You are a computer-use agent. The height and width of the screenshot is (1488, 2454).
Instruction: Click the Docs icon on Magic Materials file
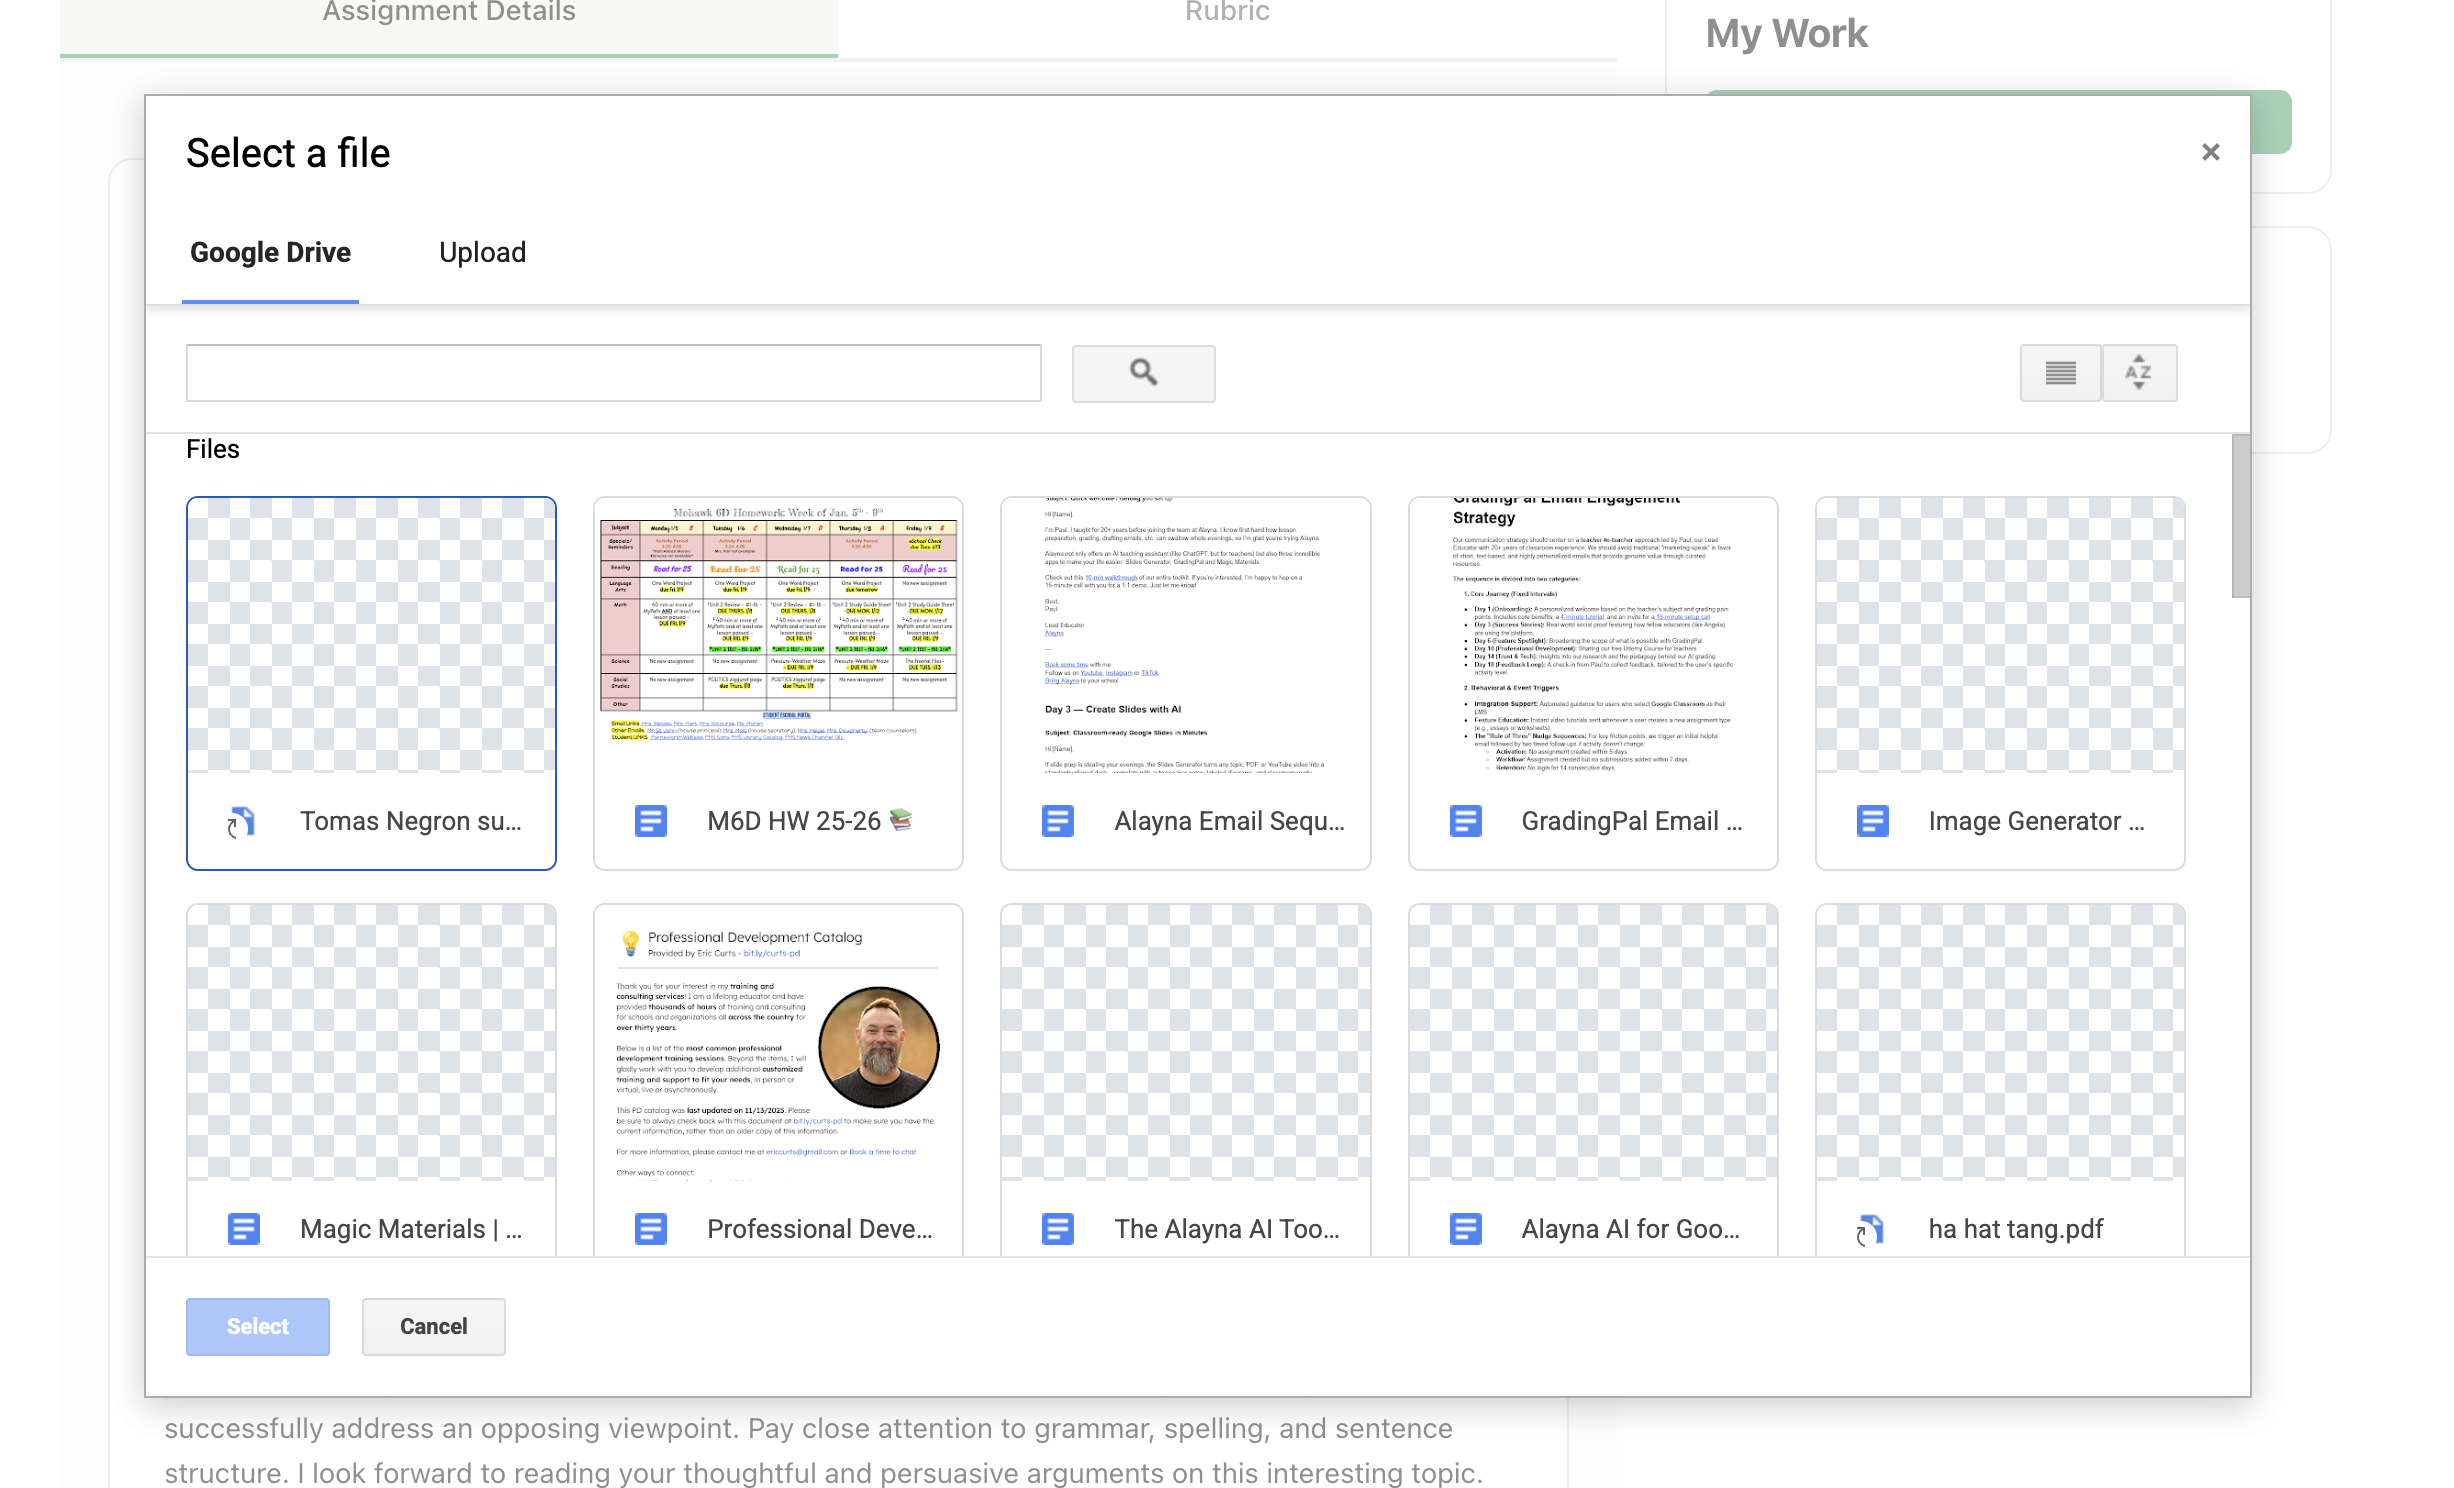(243, 1228)
